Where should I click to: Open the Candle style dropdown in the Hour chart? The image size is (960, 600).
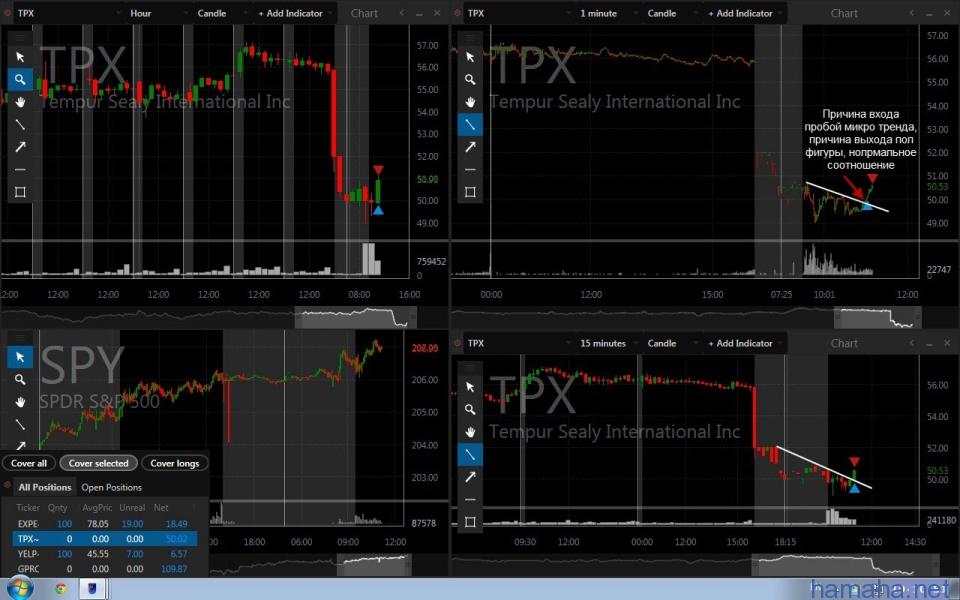tap(222, 13)
